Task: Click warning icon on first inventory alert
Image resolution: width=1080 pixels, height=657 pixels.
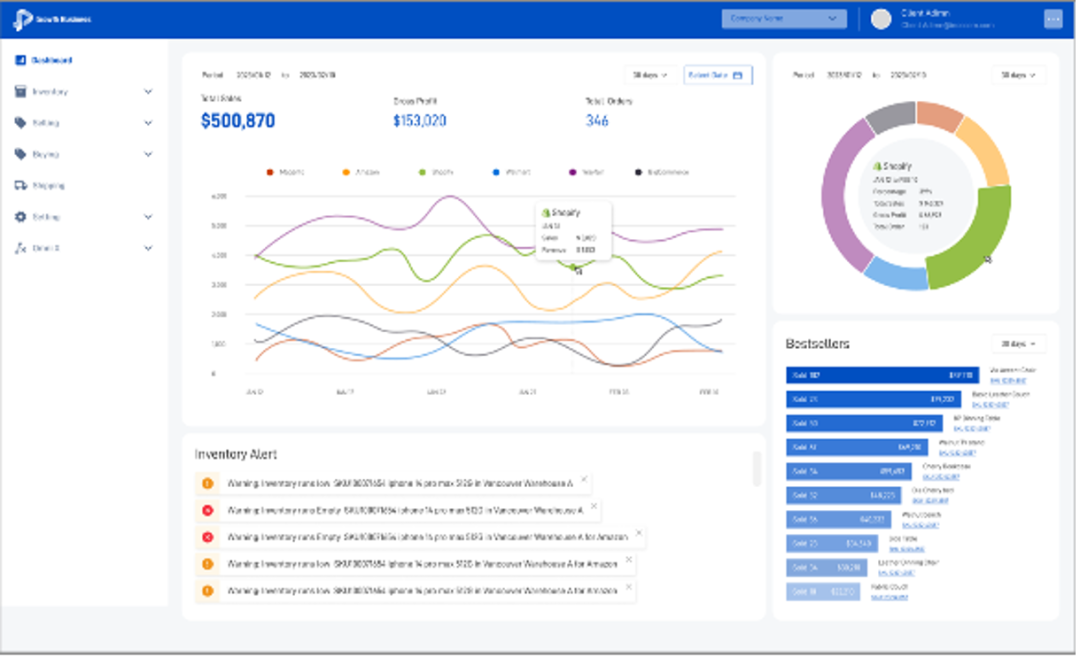Action: 207,483
